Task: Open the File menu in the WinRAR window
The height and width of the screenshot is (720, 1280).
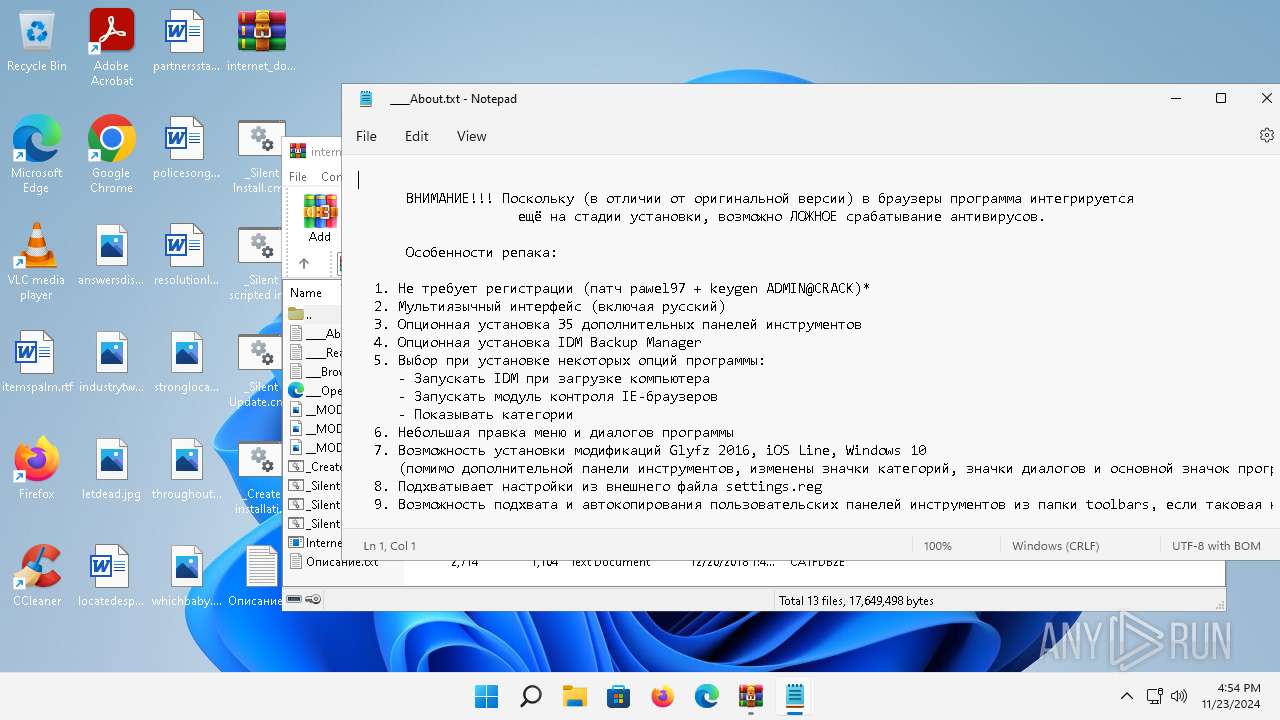Action: [298, 177]
